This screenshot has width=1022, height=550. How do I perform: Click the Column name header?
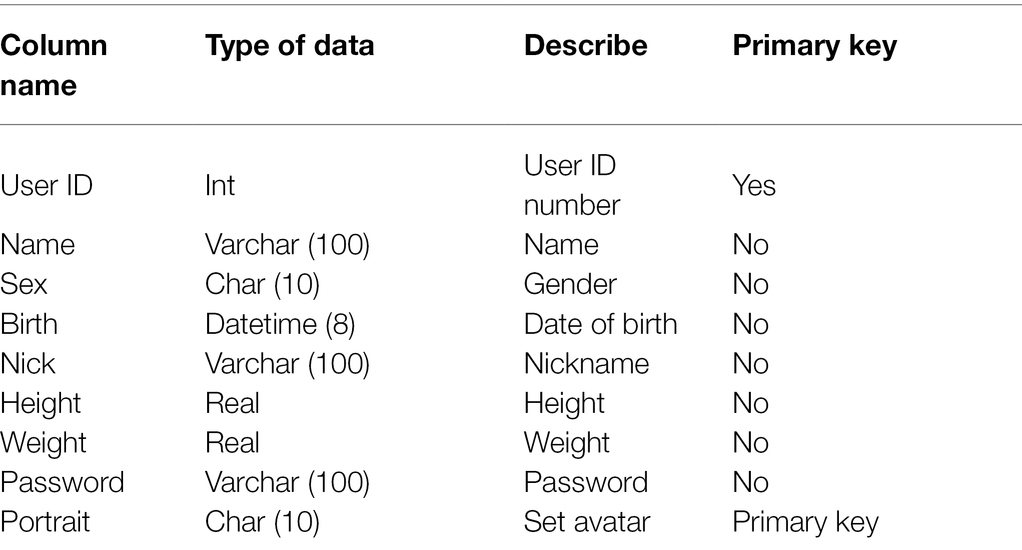coord(53,65)
